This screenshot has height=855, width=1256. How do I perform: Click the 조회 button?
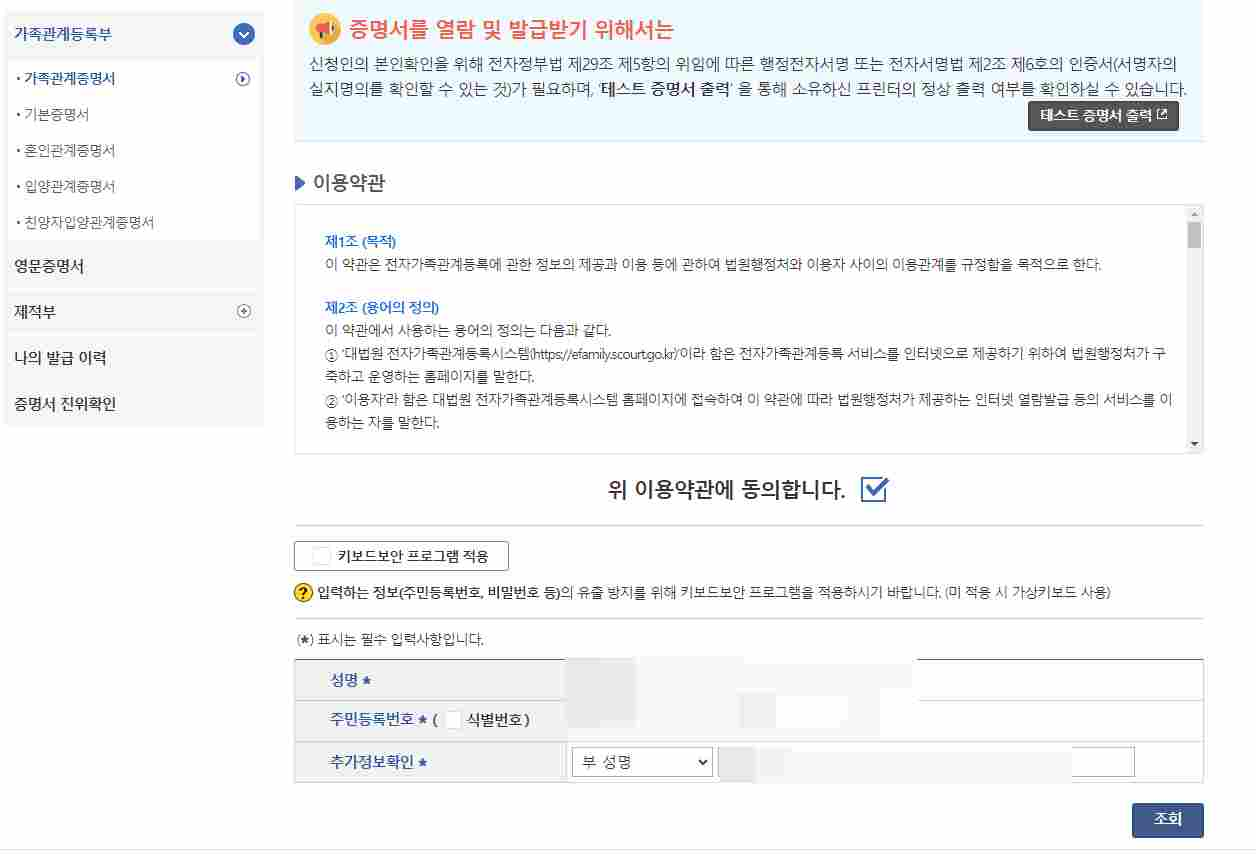pyautogui.click(x=1167, y=820)
